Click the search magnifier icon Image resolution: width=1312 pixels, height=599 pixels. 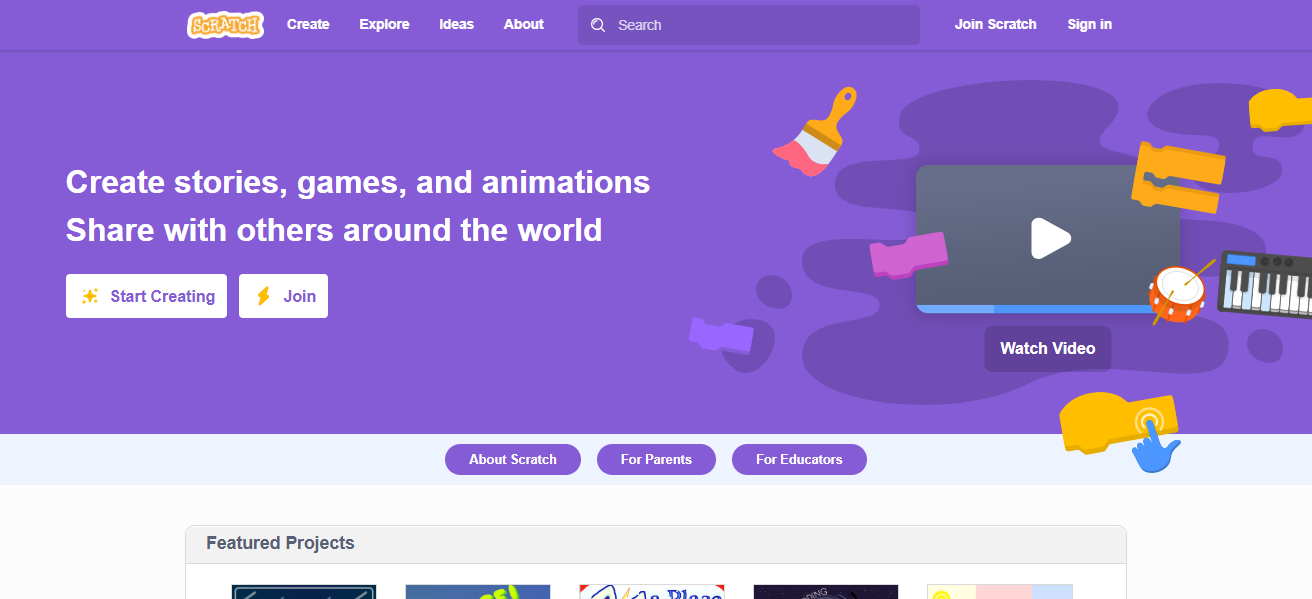pyautogui.click(x=598, y=25)
